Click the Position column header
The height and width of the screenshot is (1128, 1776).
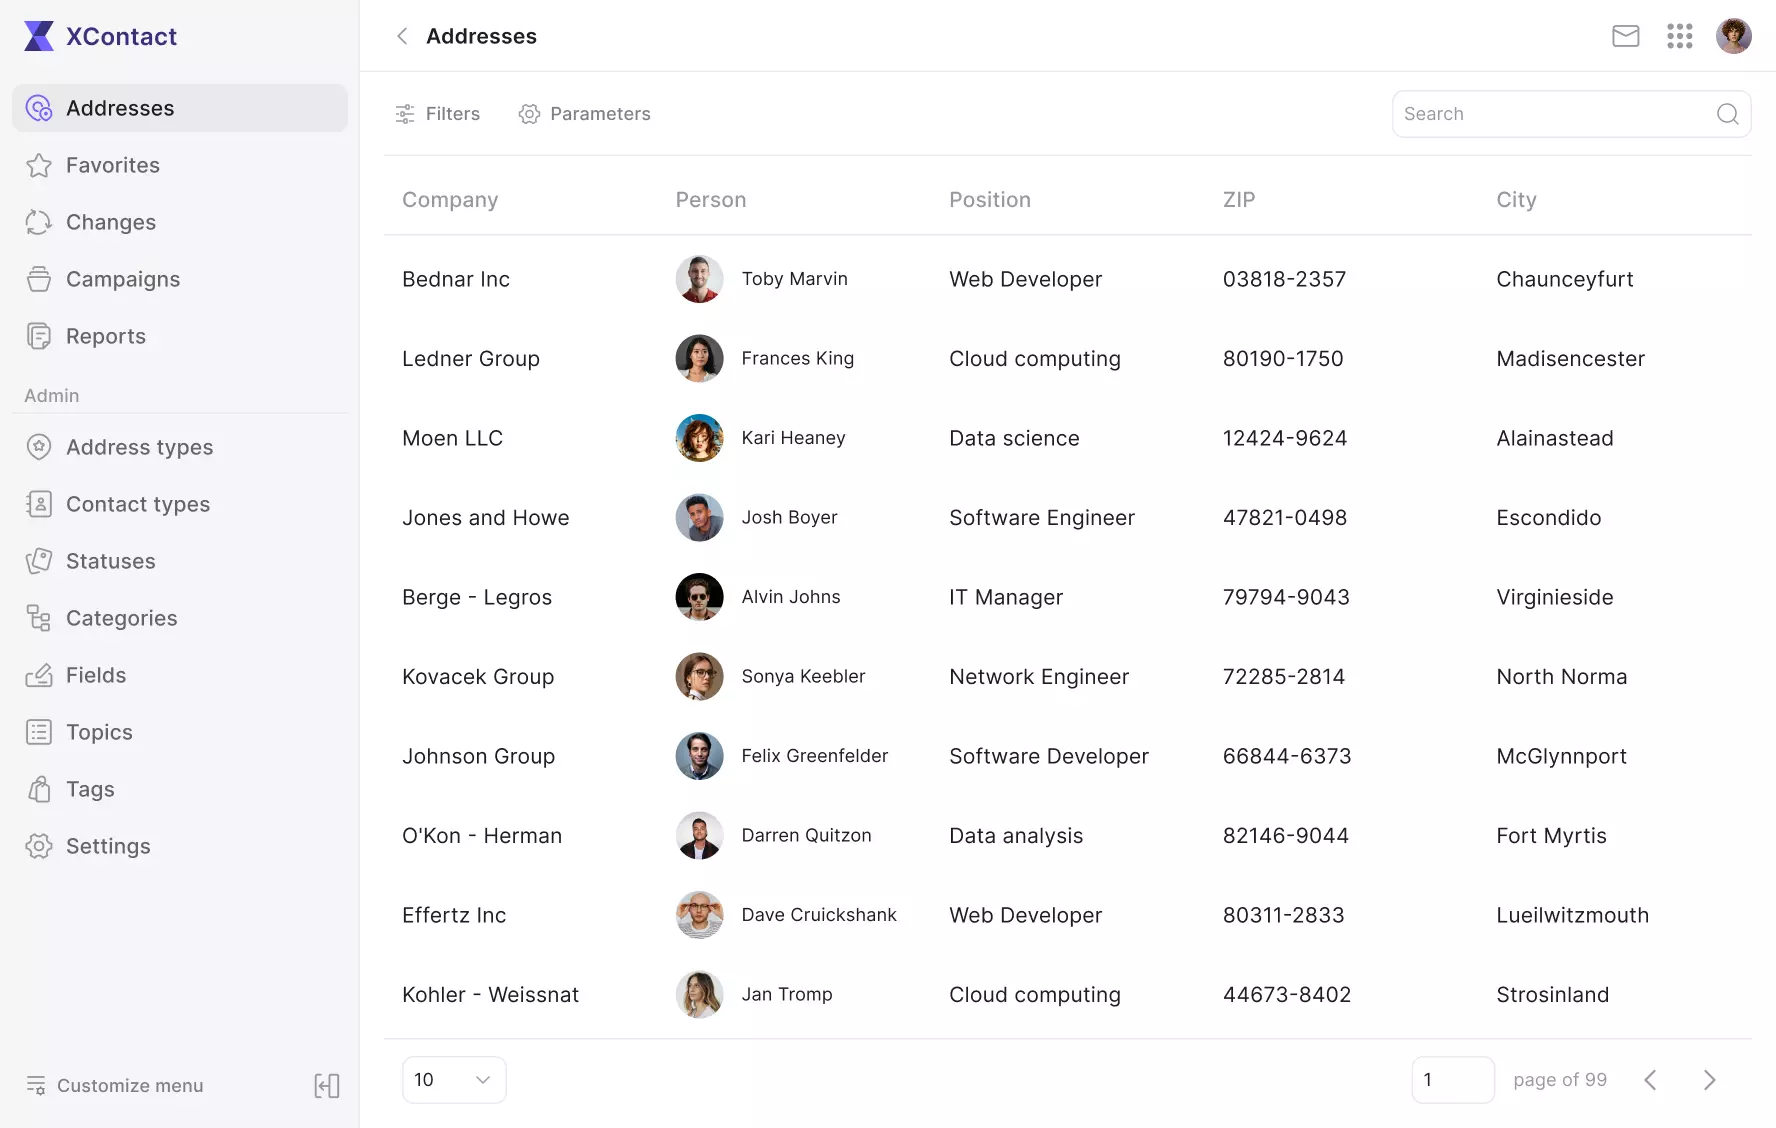click(x=990, y=200)
